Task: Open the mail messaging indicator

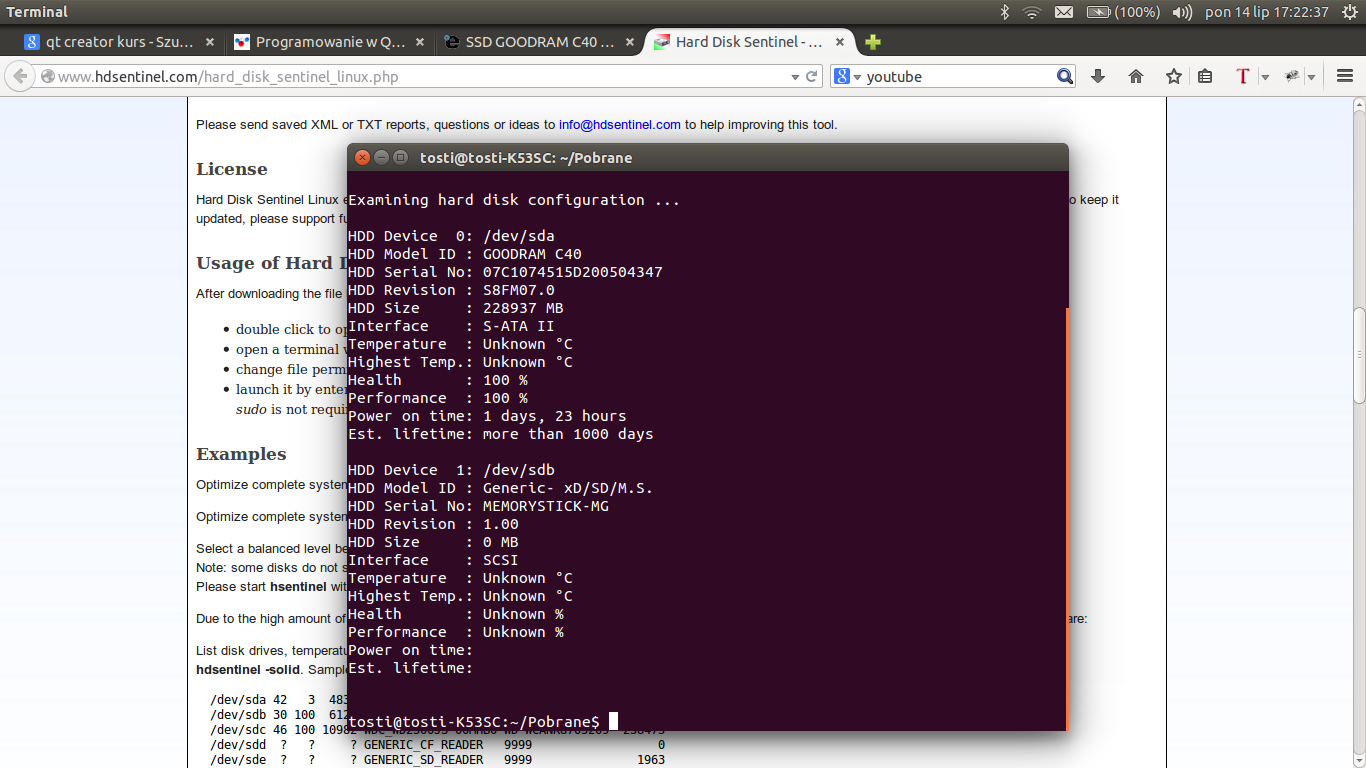Action: coord(1064,12)
